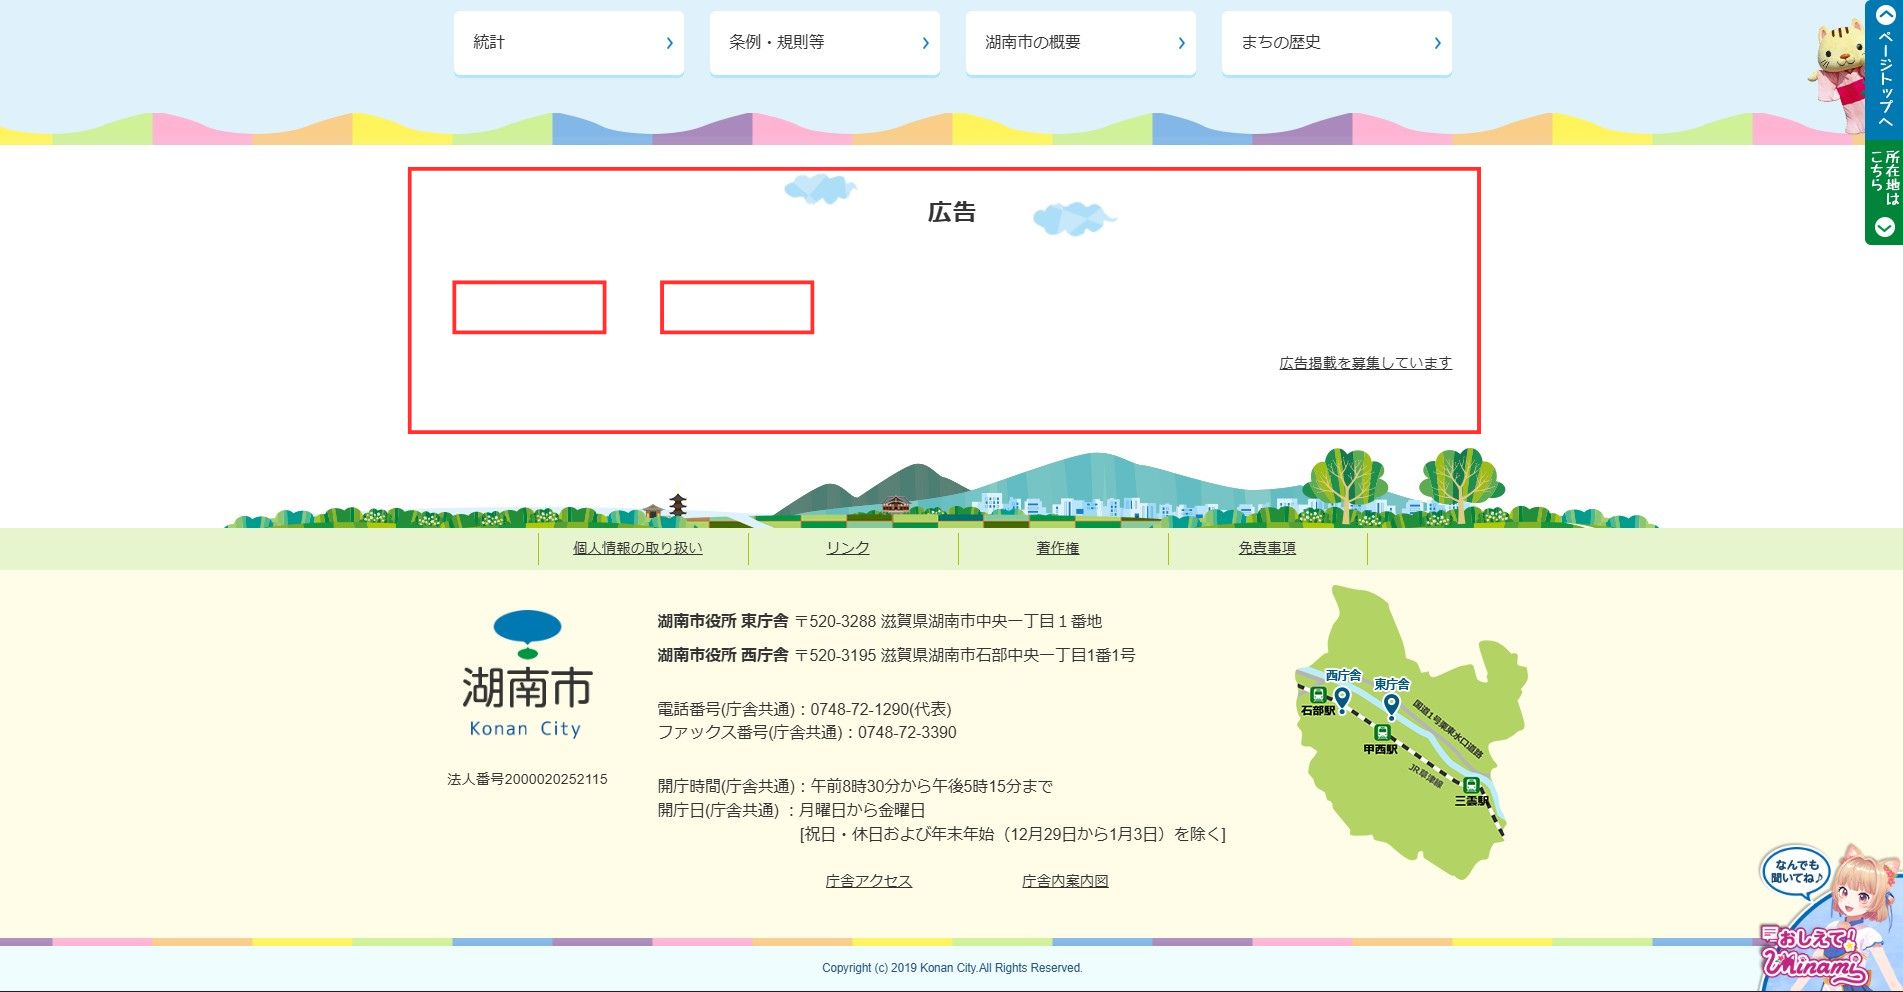The image size is (1903, 992).
Task: Click the 湖南市 Konan City logo
Action: (x=527, y=675)
